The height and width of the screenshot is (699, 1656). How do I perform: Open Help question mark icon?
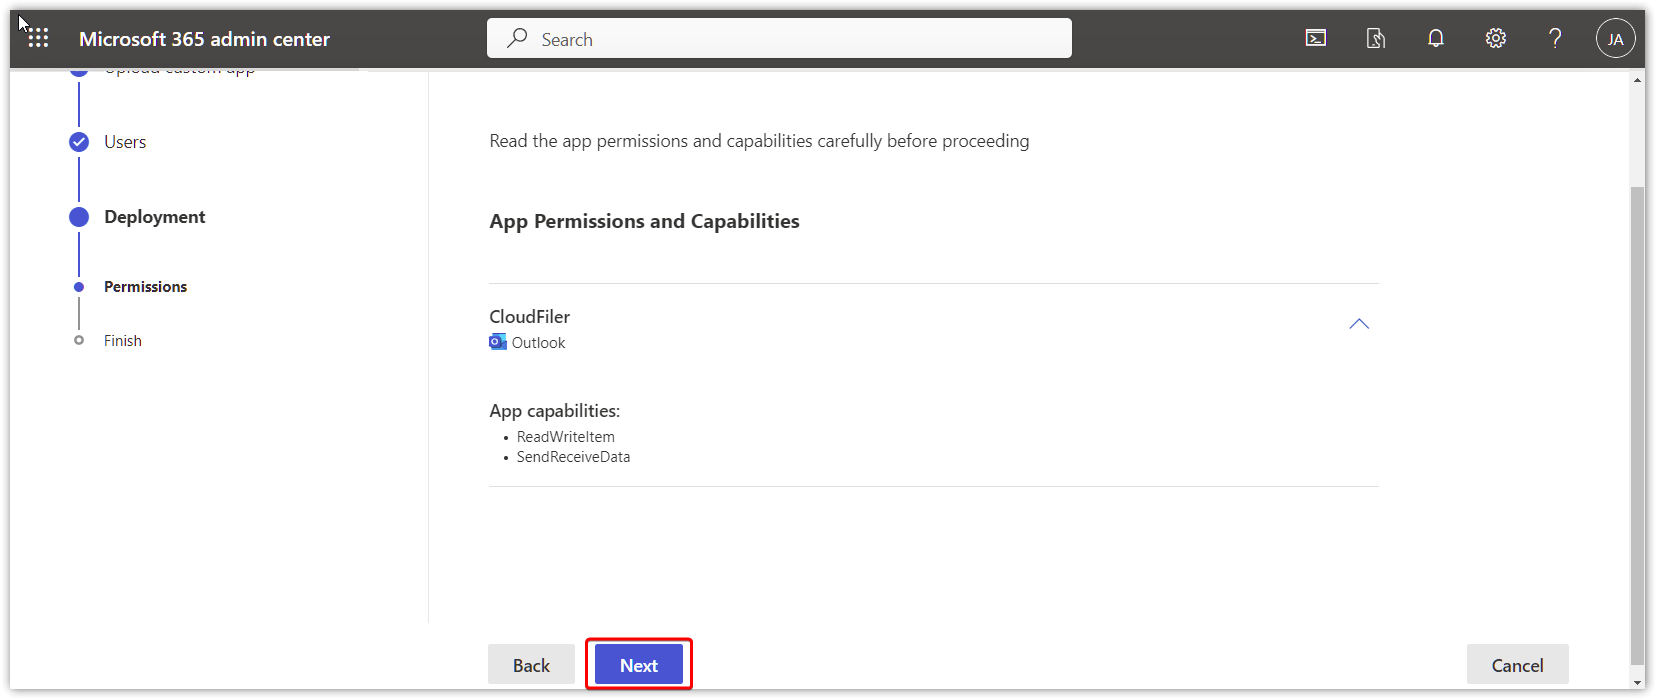[x=1555, y=38]
